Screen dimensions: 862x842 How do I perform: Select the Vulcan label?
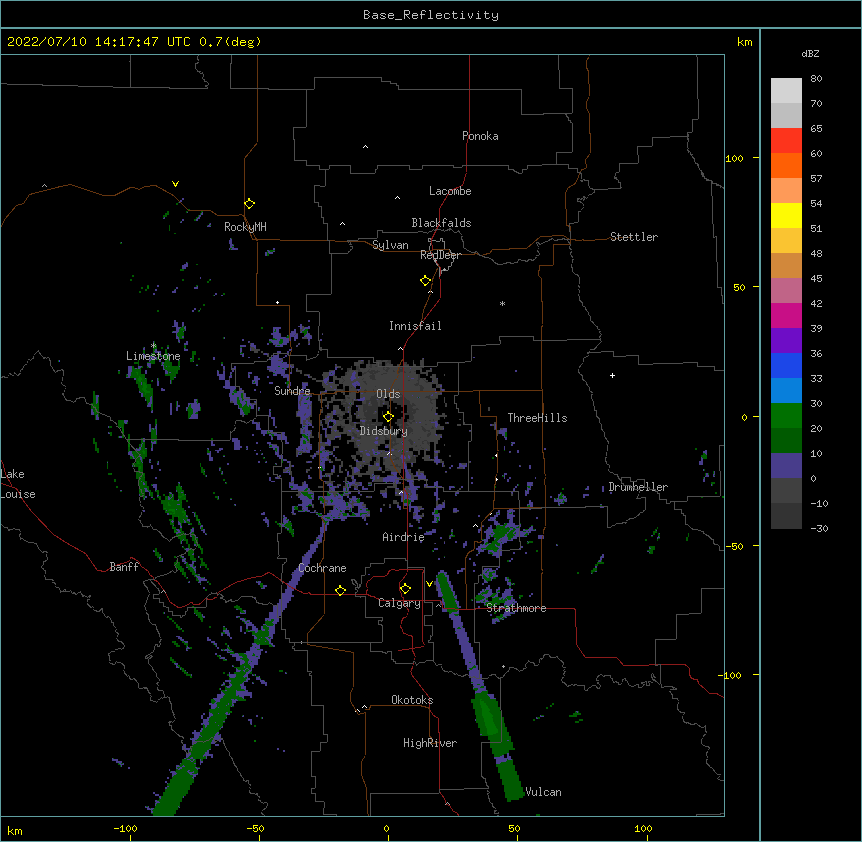[x=543, y=792]
